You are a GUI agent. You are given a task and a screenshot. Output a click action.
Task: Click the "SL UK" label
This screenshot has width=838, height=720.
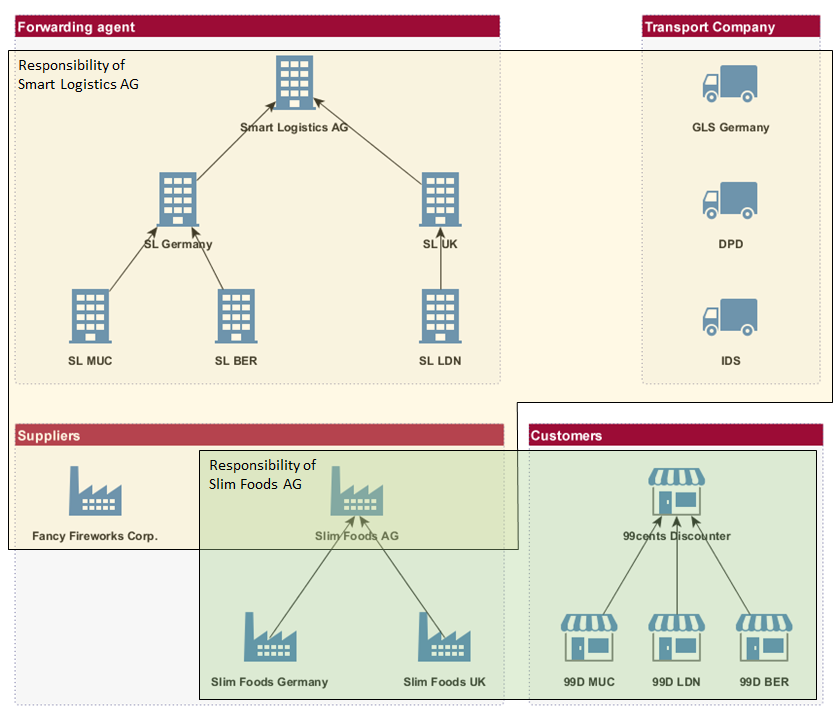[x=440, y=244]
